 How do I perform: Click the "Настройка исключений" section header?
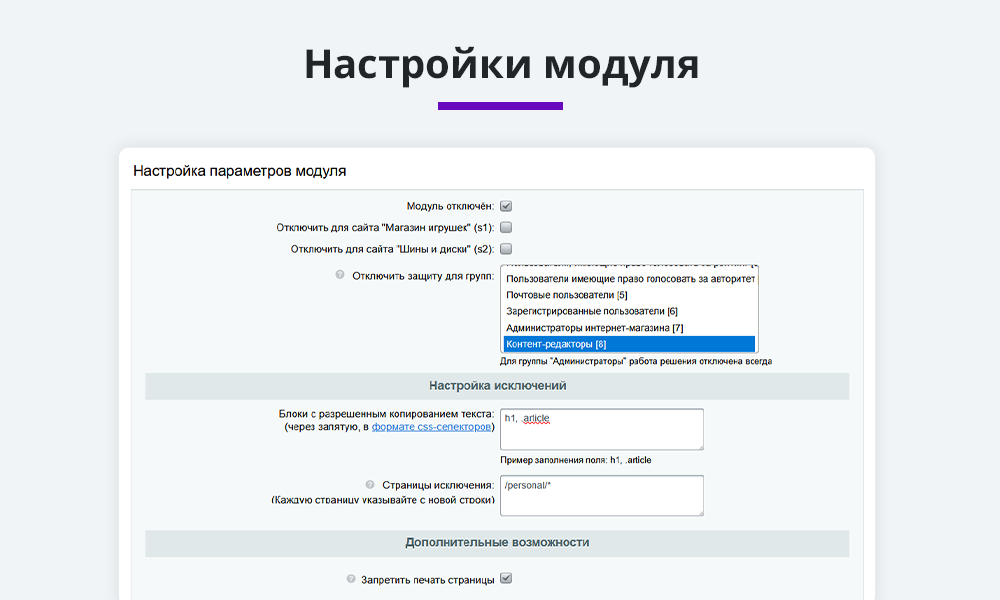(x=497, y=386)
